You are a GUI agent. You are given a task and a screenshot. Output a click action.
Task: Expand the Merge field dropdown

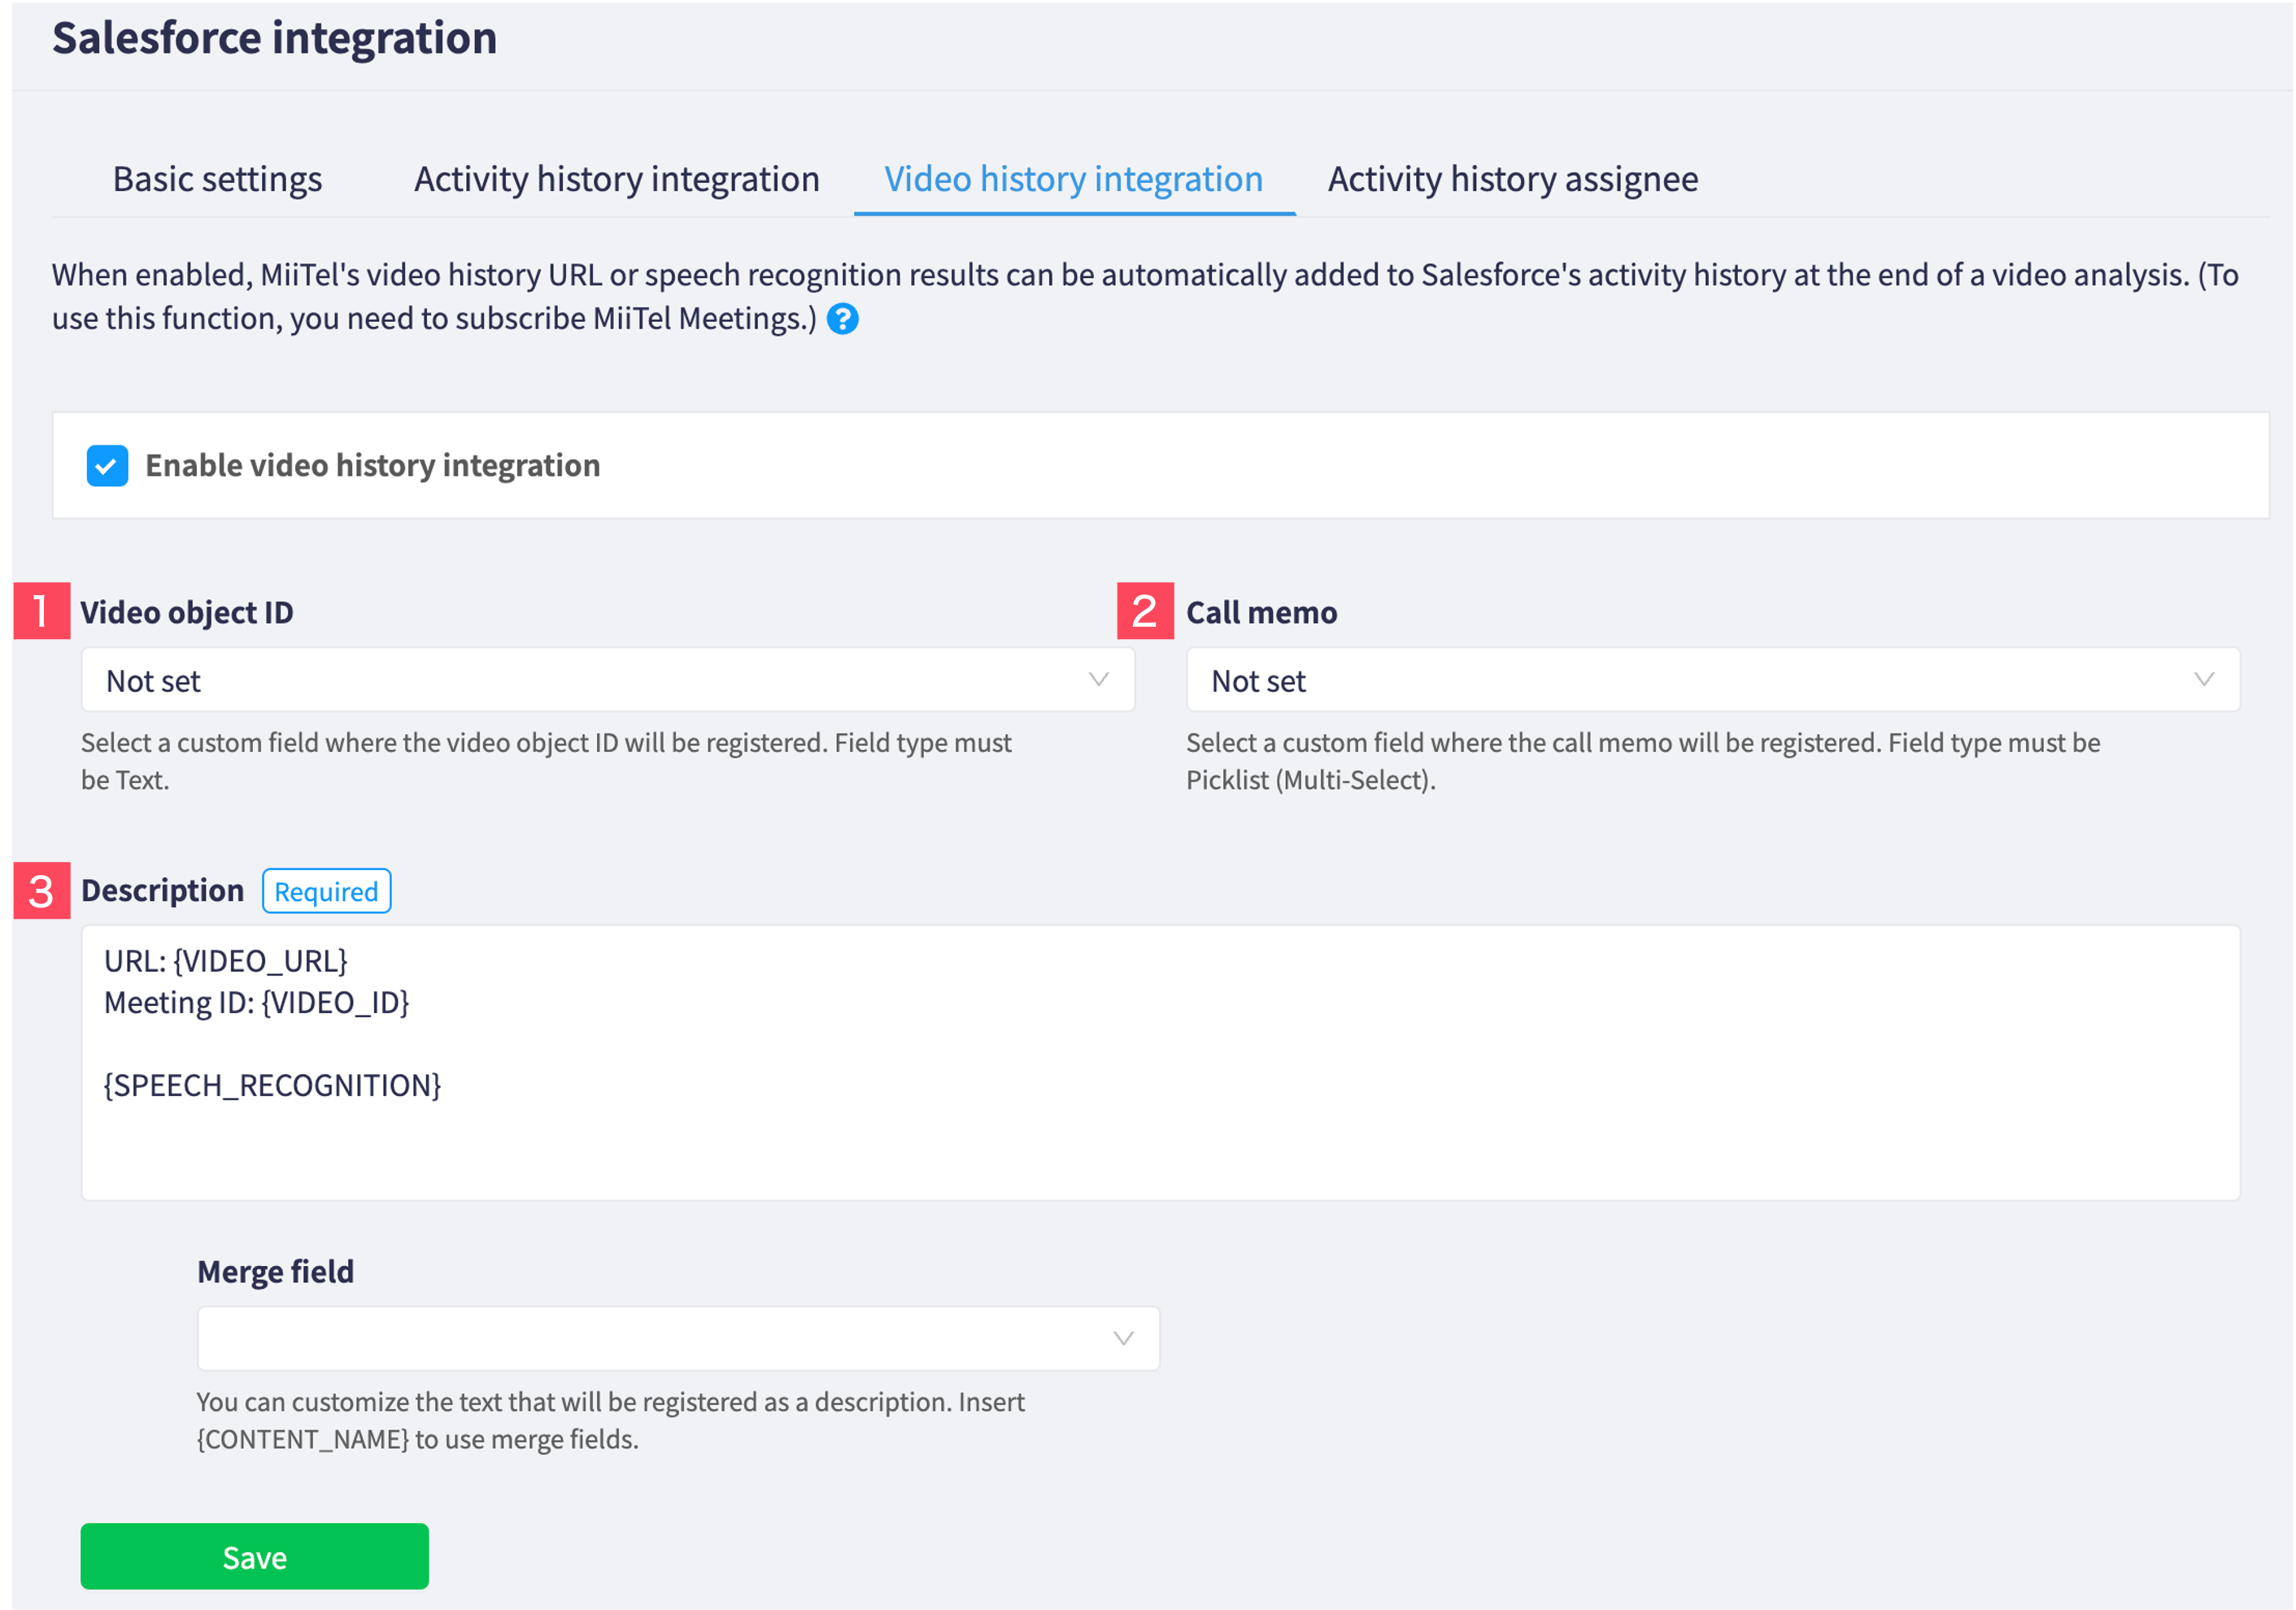677,1338
